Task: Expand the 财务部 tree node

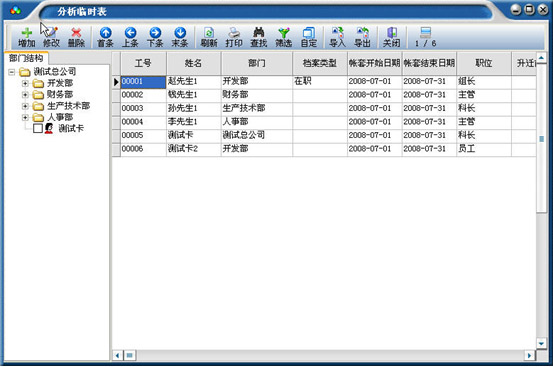Action: click(25, 95)
